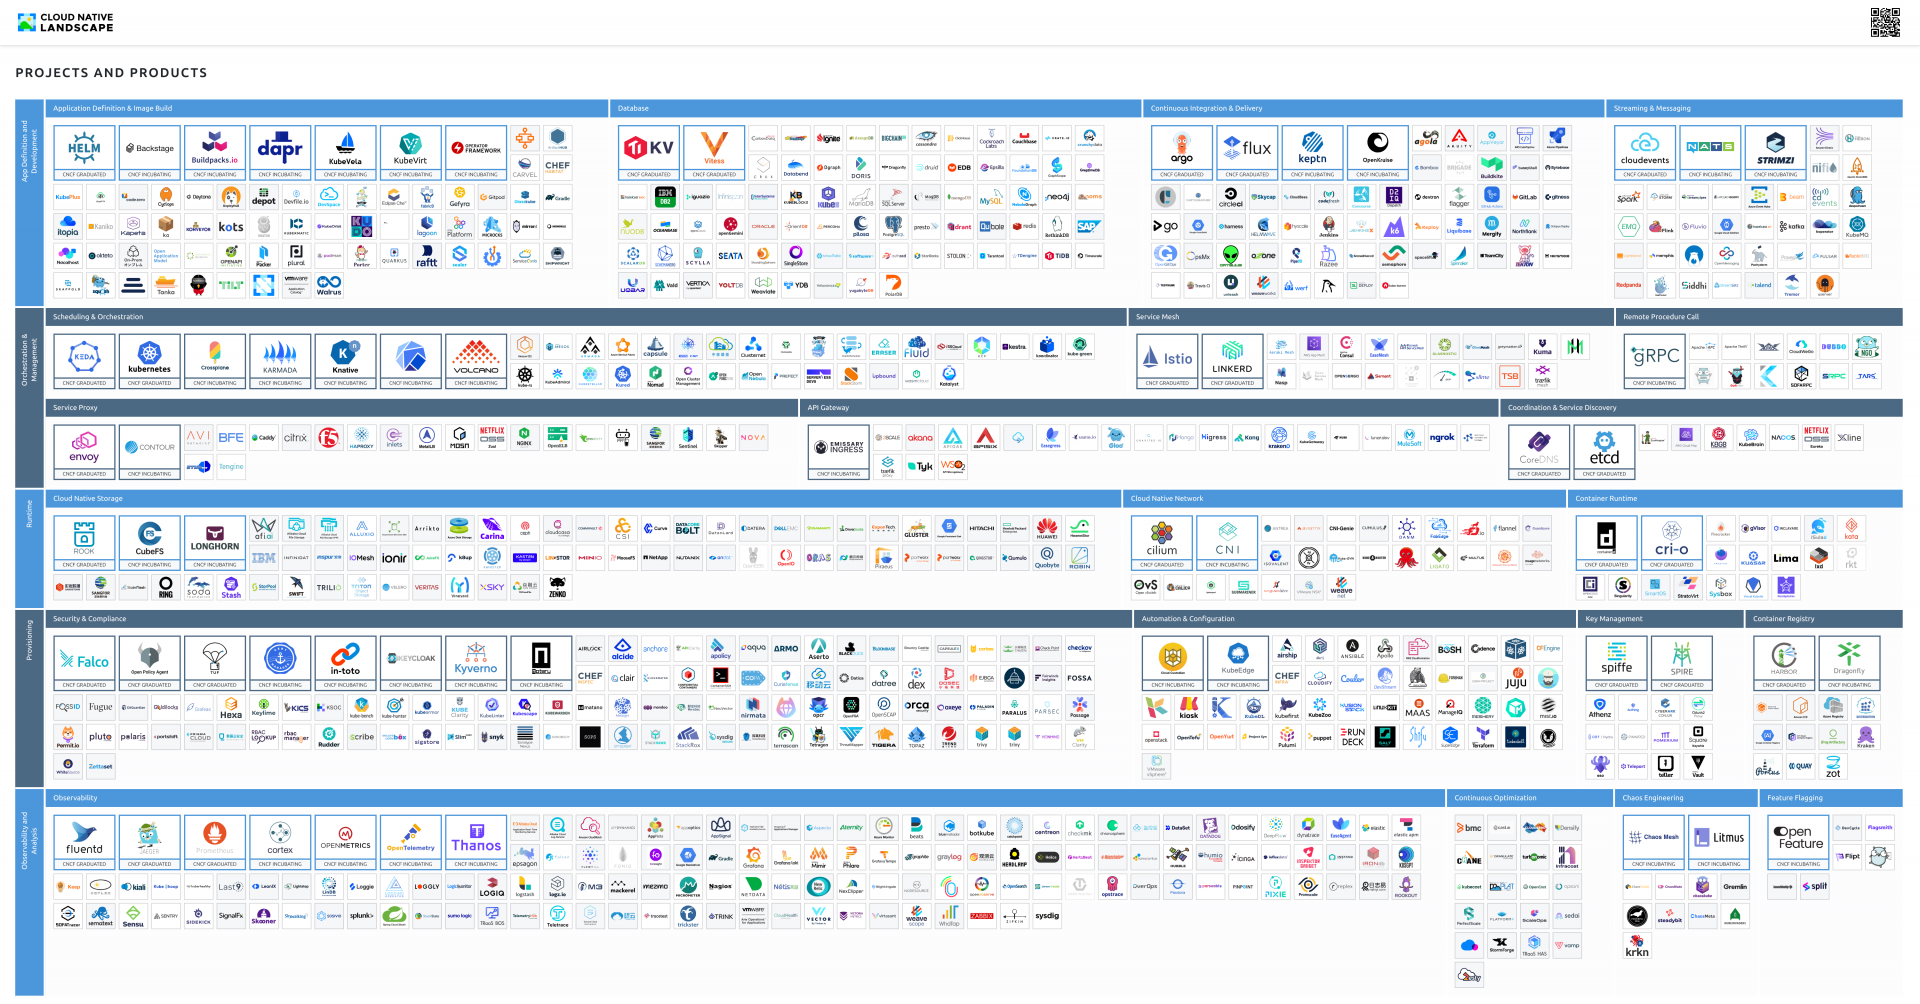This screenshot has width=1920, height=1004.
Task: Select the Backstage project card
Action: click(x=149, y=153)
